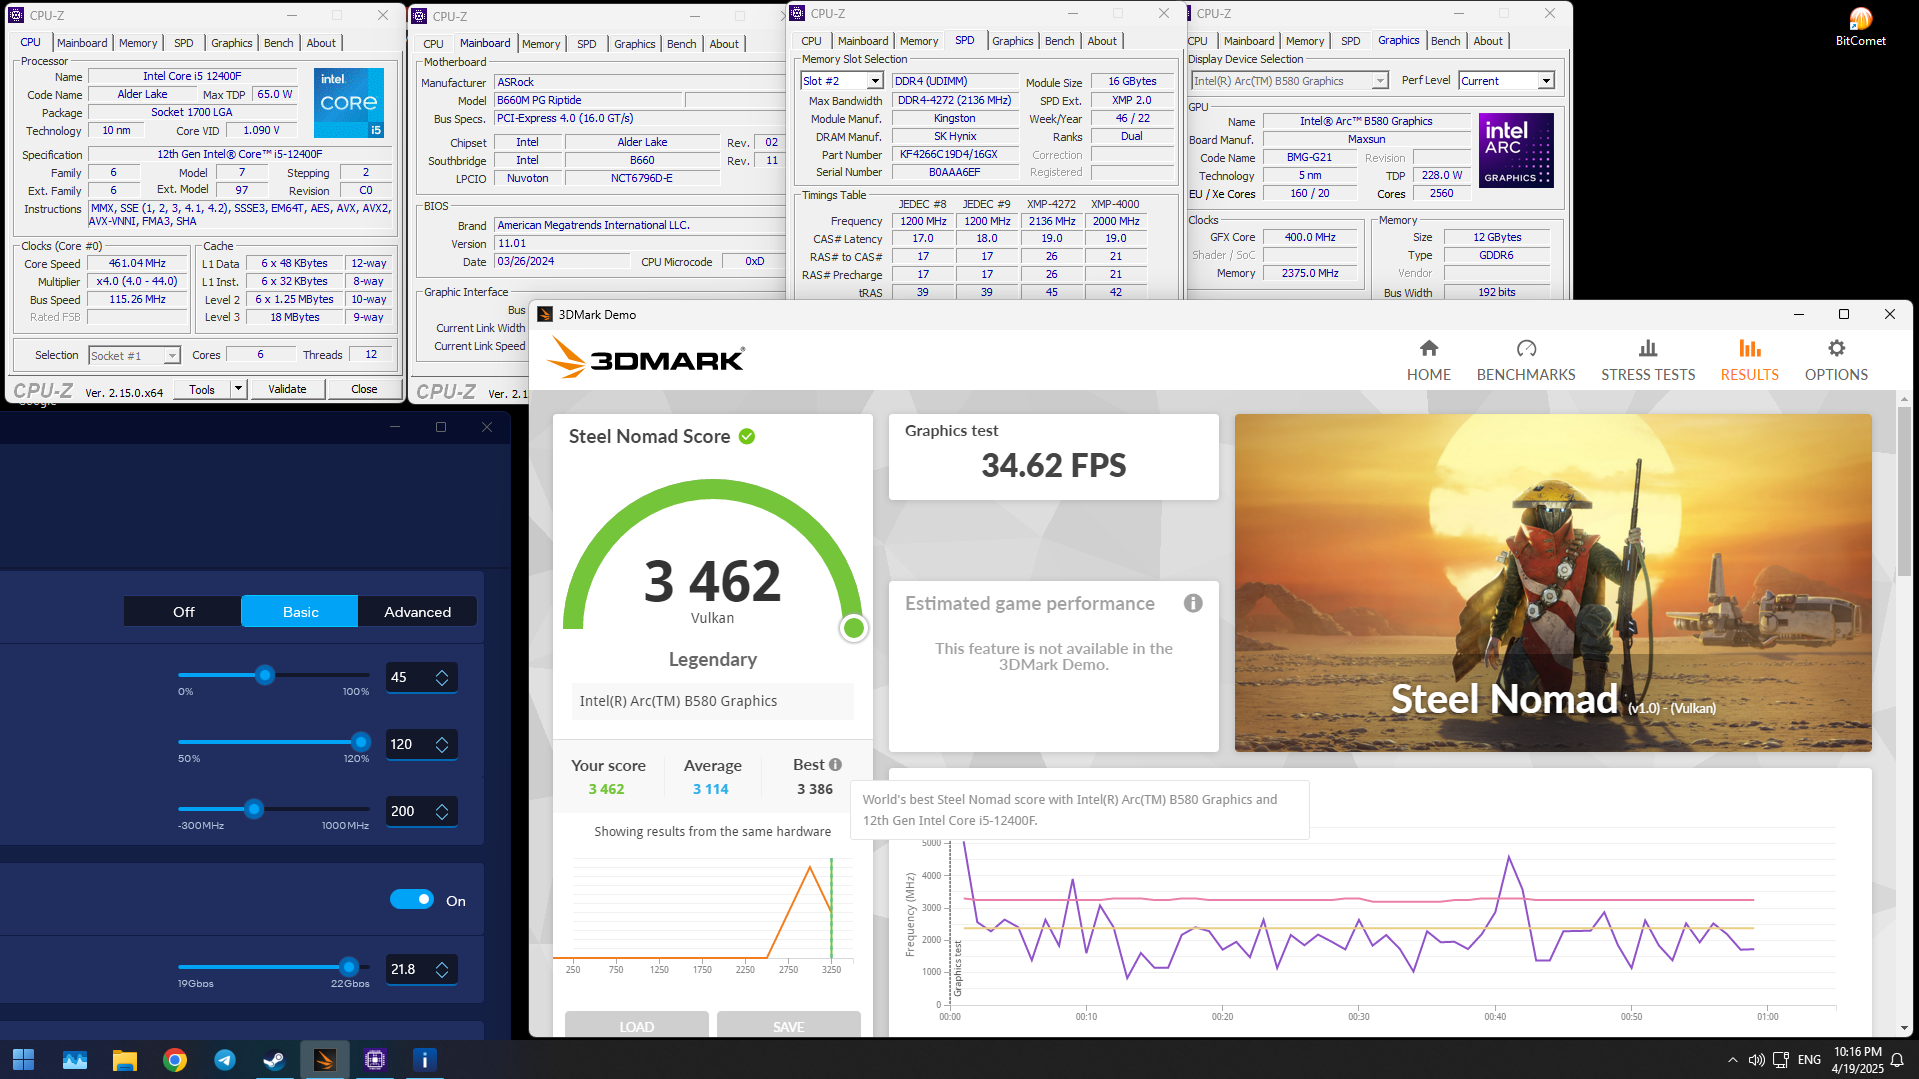Screen dimensions: 1919x1079
Task: Open the Windows Start menu
Action: 23,1059
